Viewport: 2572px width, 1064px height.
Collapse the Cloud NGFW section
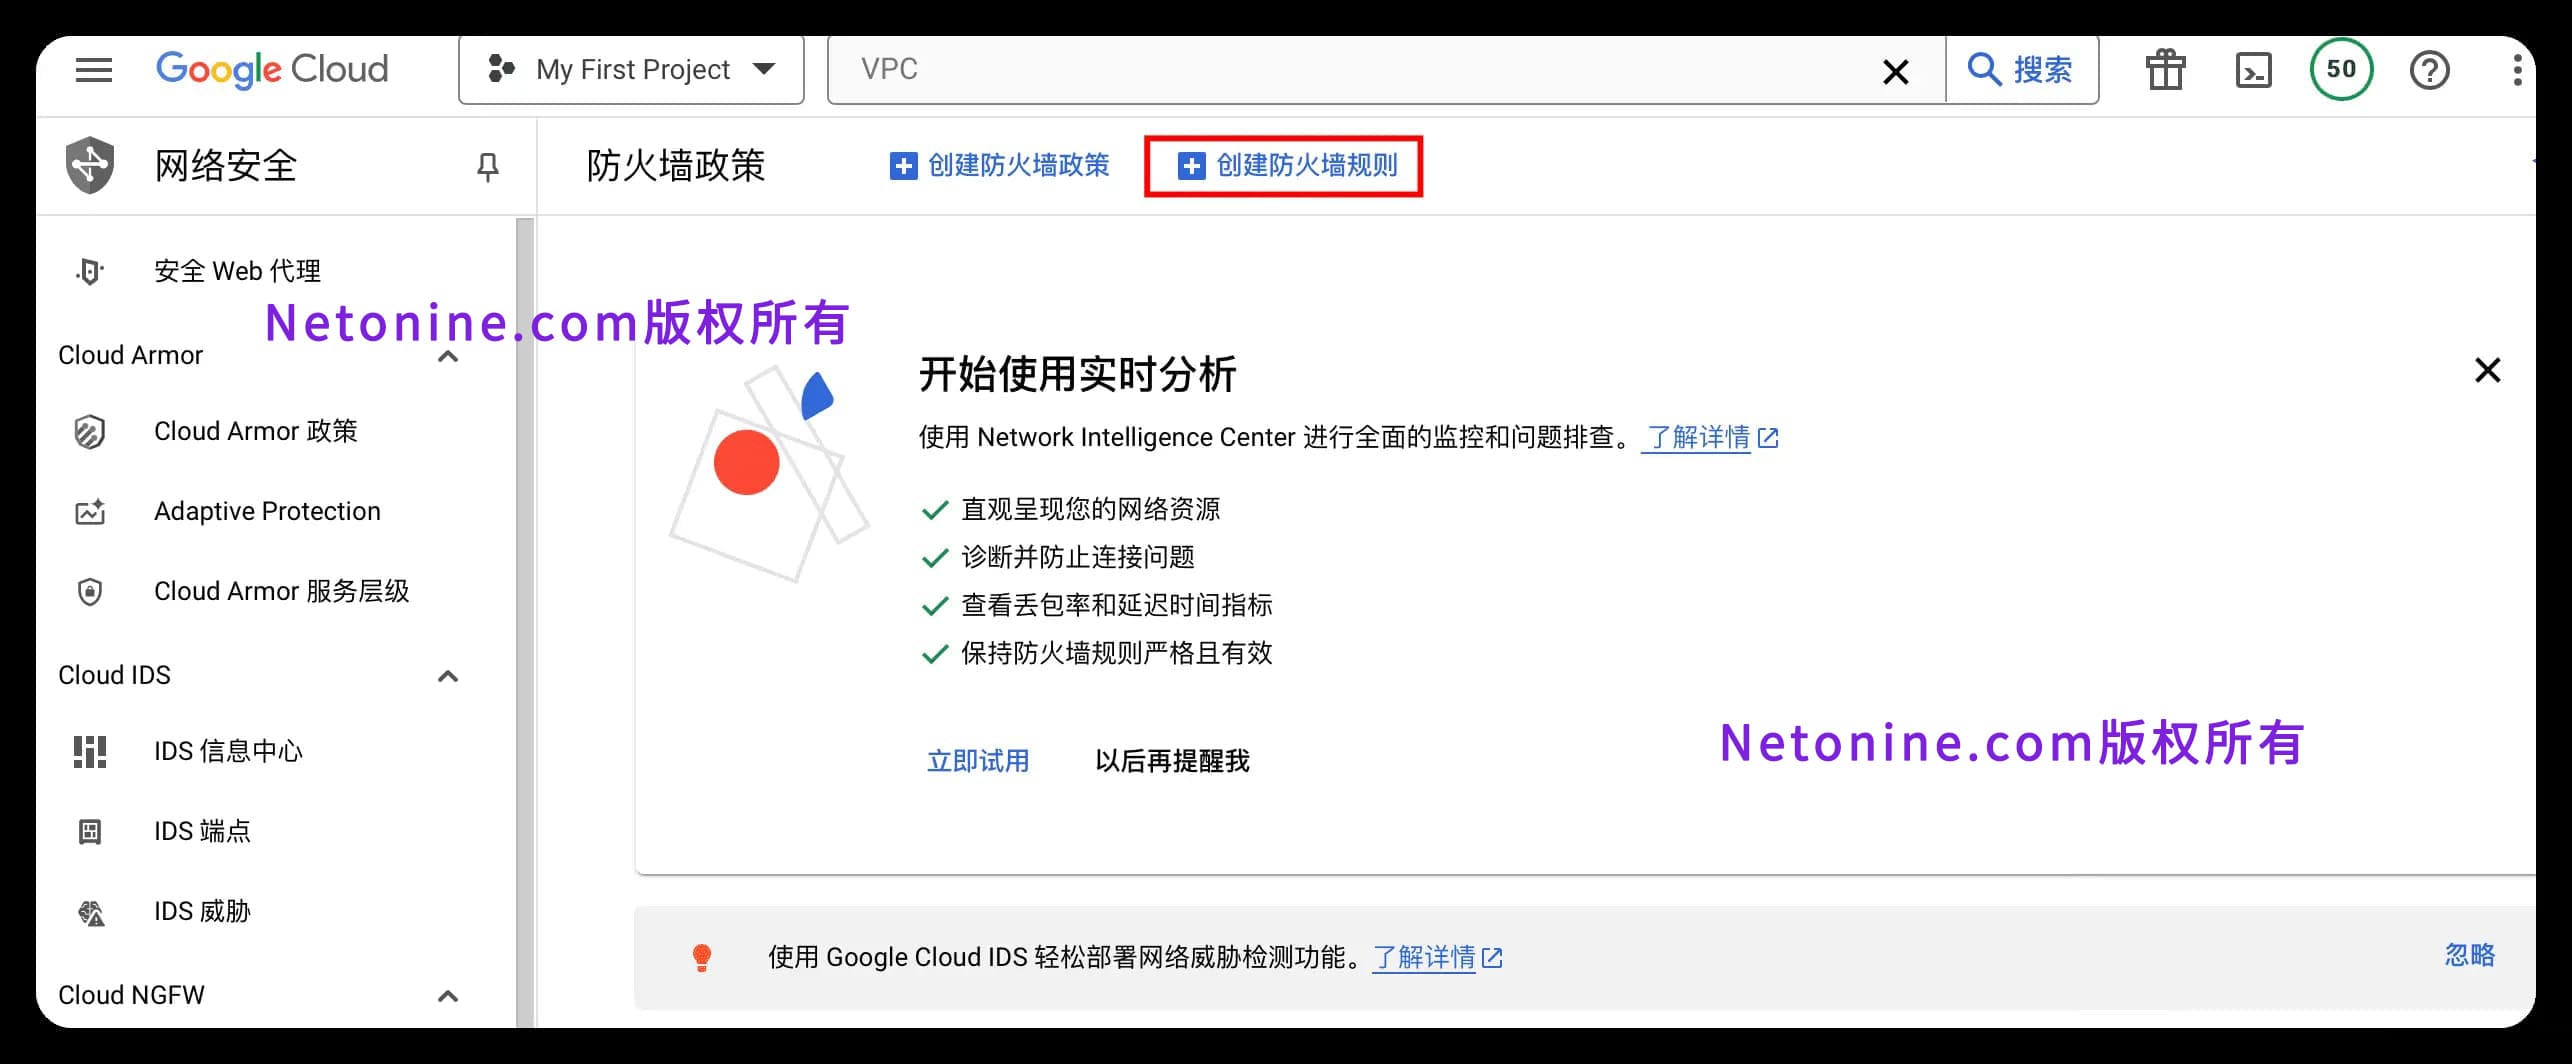tap(448, 996)
